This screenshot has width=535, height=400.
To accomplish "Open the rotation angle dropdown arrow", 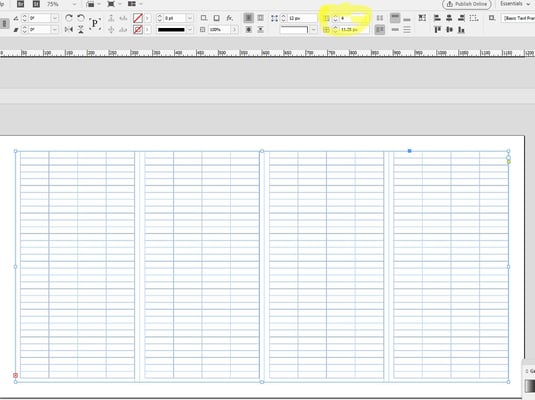I will (x=55, y=18).
